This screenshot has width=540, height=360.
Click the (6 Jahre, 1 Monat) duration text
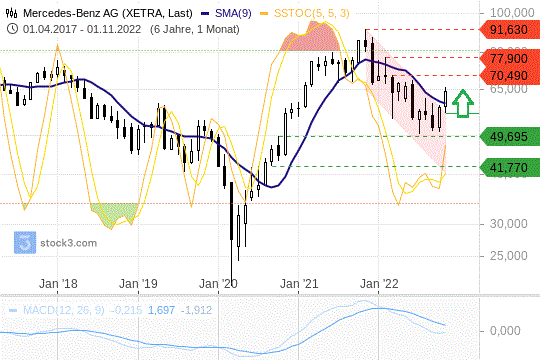point(195,29)
